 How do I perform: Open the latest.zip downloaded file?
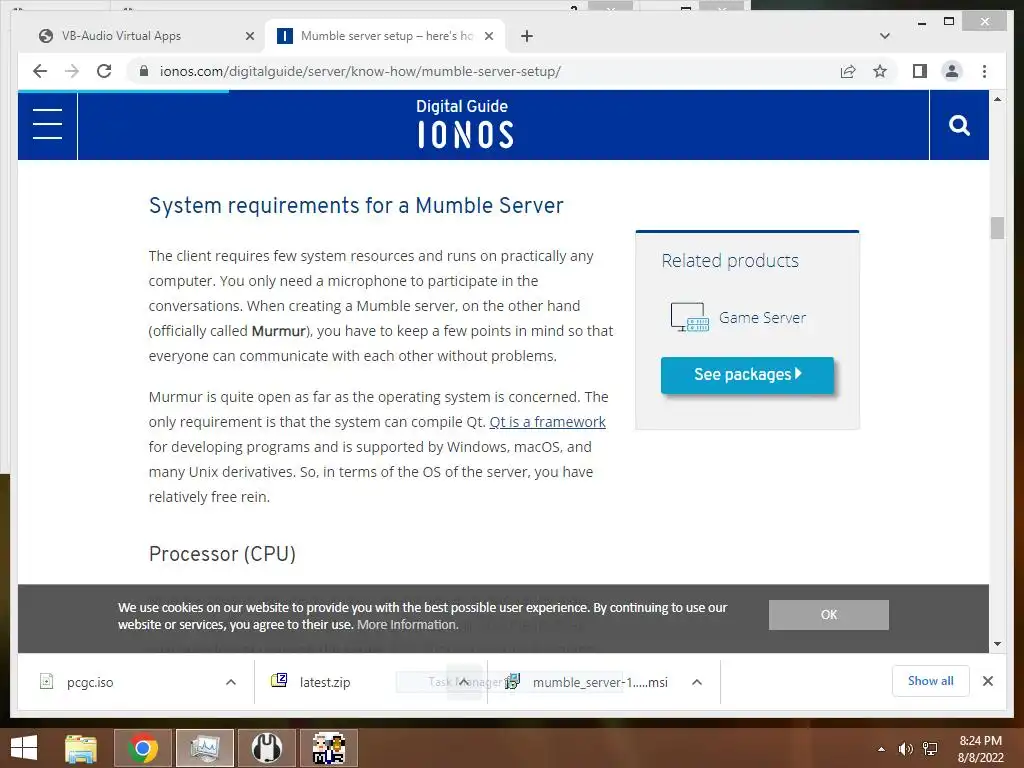(325, 682)
